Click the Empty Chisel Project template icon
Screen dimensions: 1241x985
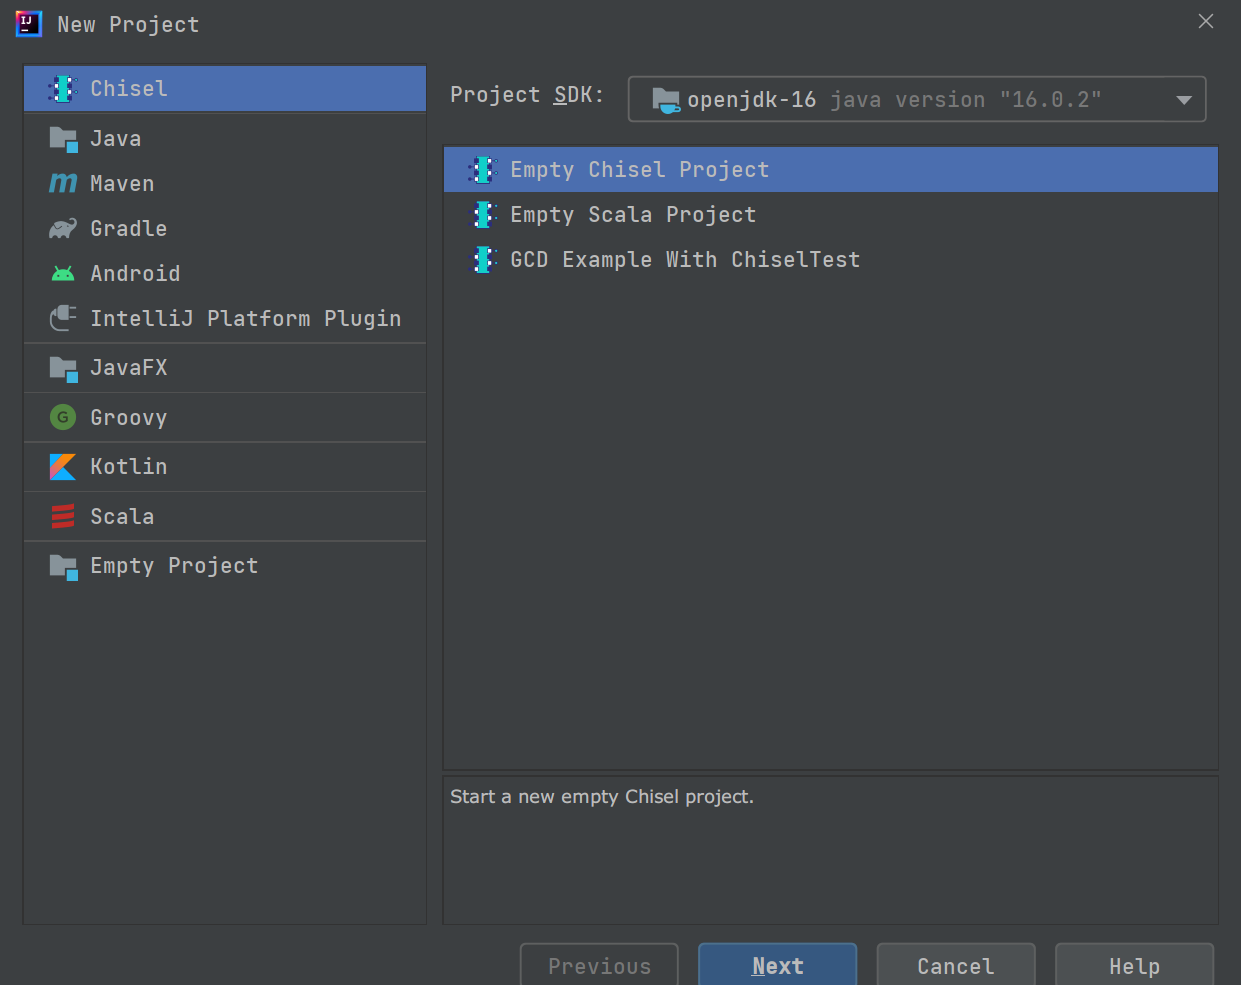(483, 170)
